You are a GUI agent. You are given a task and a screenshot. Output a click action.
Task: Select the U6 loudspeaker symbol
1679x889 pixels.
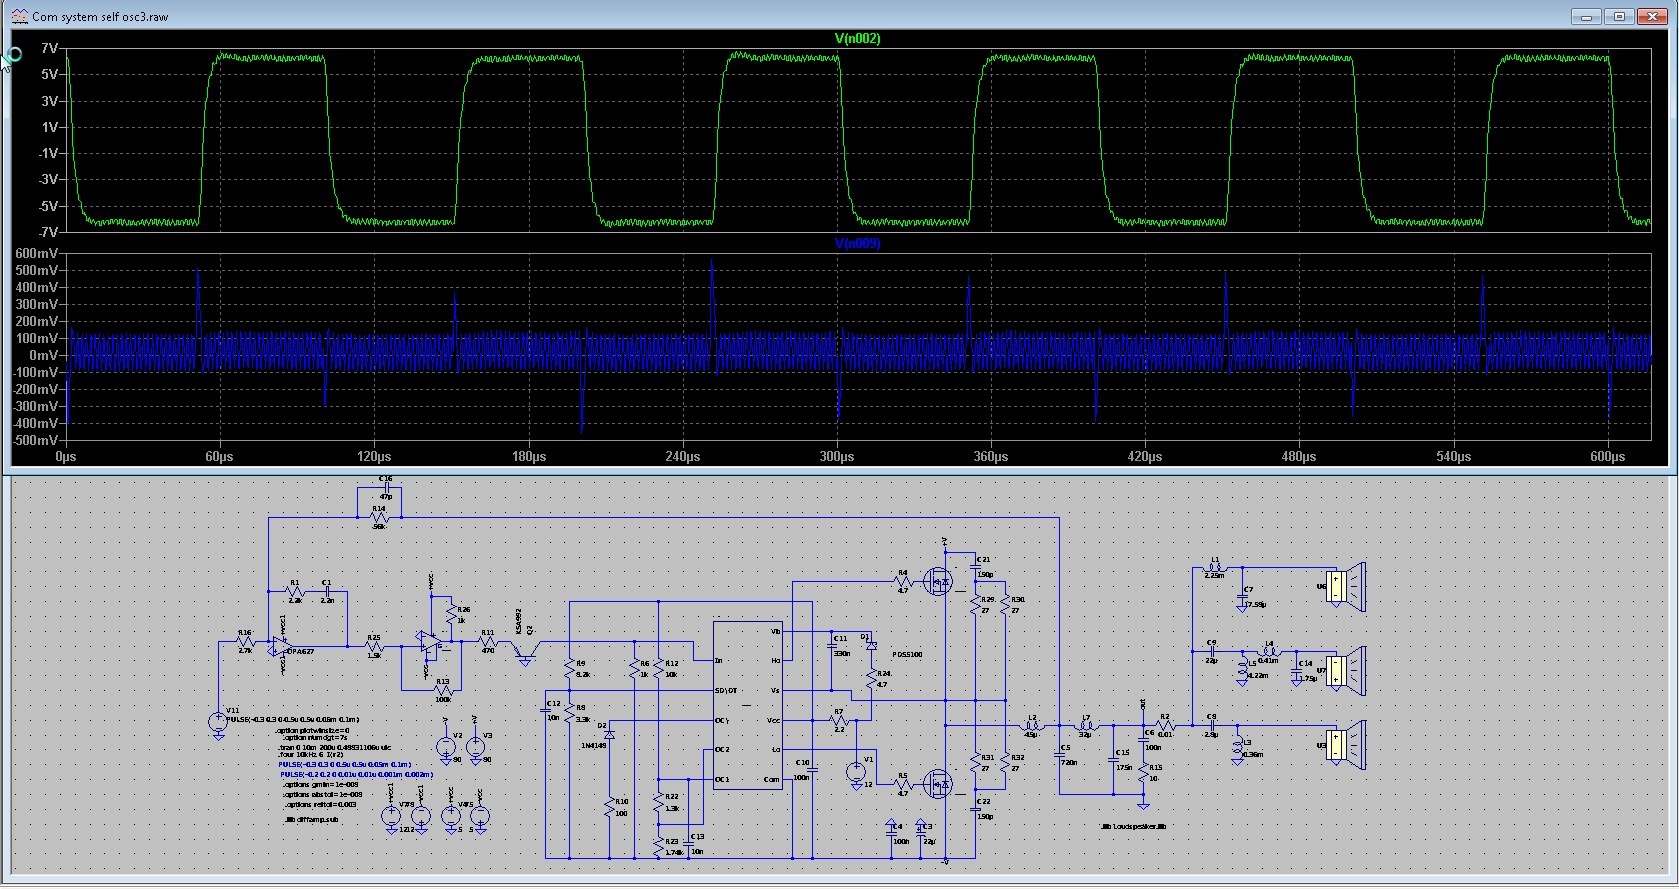(x=1345, y=586)
